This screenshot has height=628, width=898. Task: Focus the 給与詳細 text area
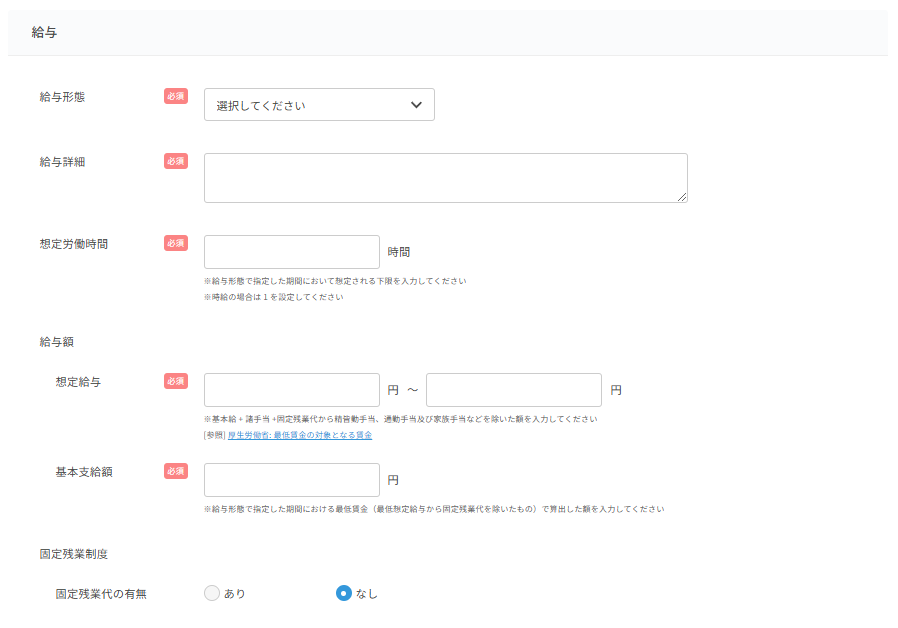tap(445, 178)
